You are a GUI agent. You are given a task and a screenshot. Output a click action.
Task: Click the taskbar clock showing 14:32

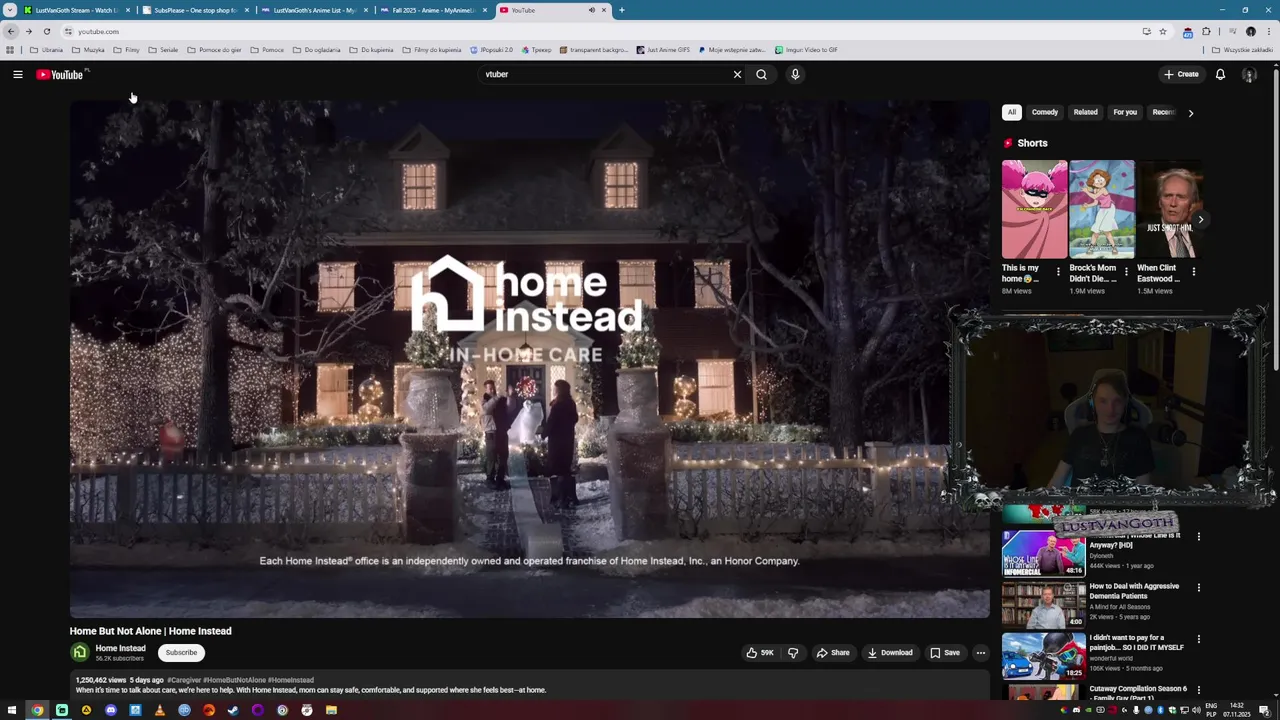tap(1237, 710)
